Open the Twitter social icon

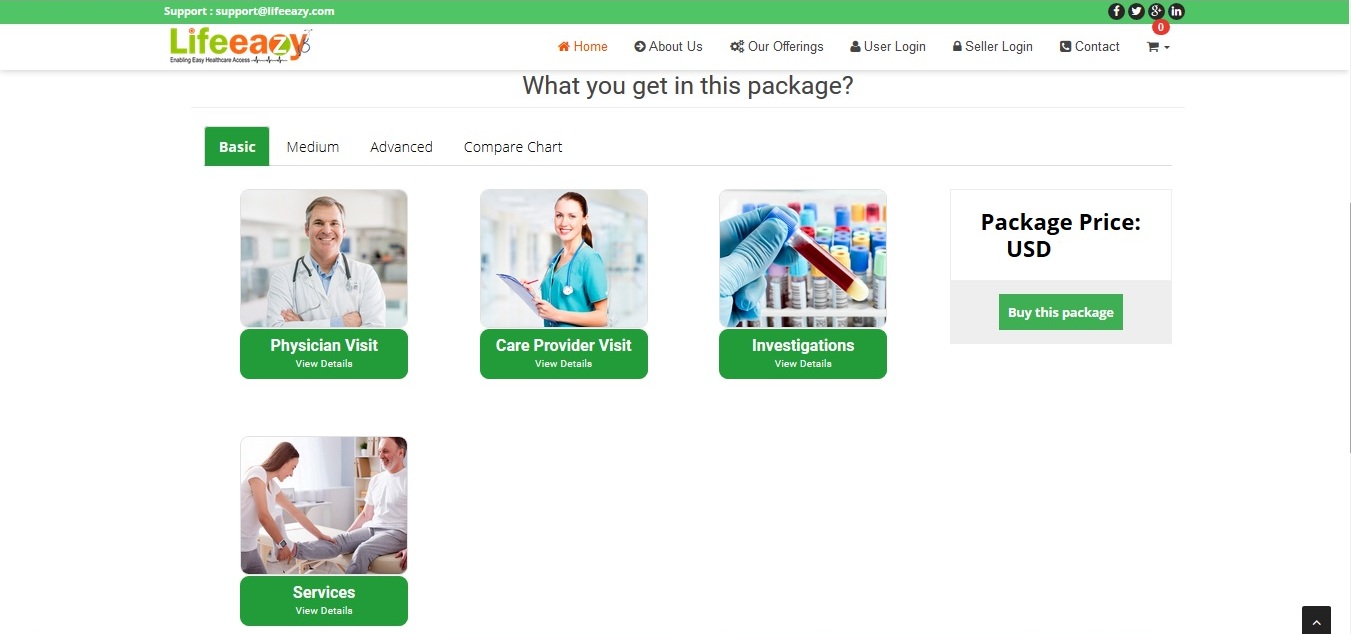pyautogui.click(x=1136, y=12)
